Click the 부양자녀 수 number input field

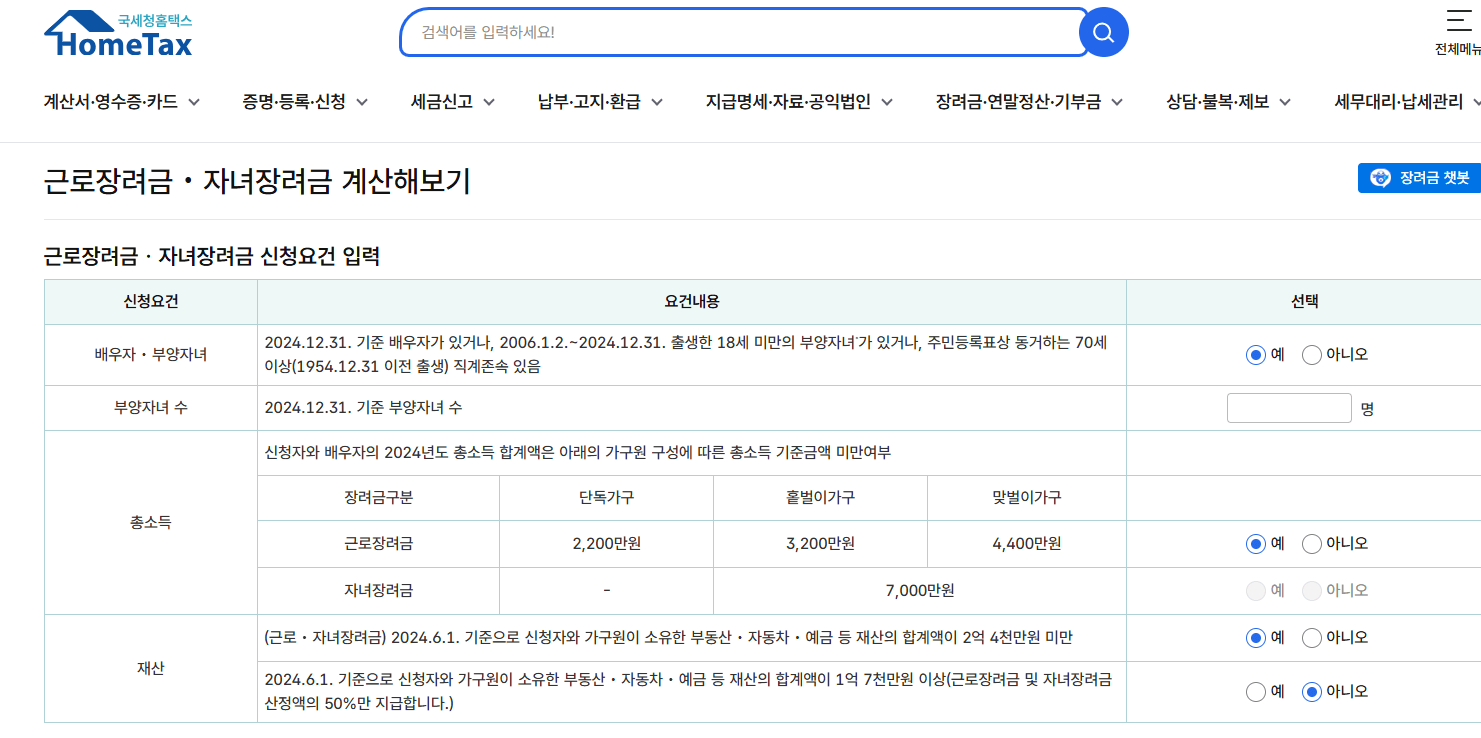(1289, 408)
